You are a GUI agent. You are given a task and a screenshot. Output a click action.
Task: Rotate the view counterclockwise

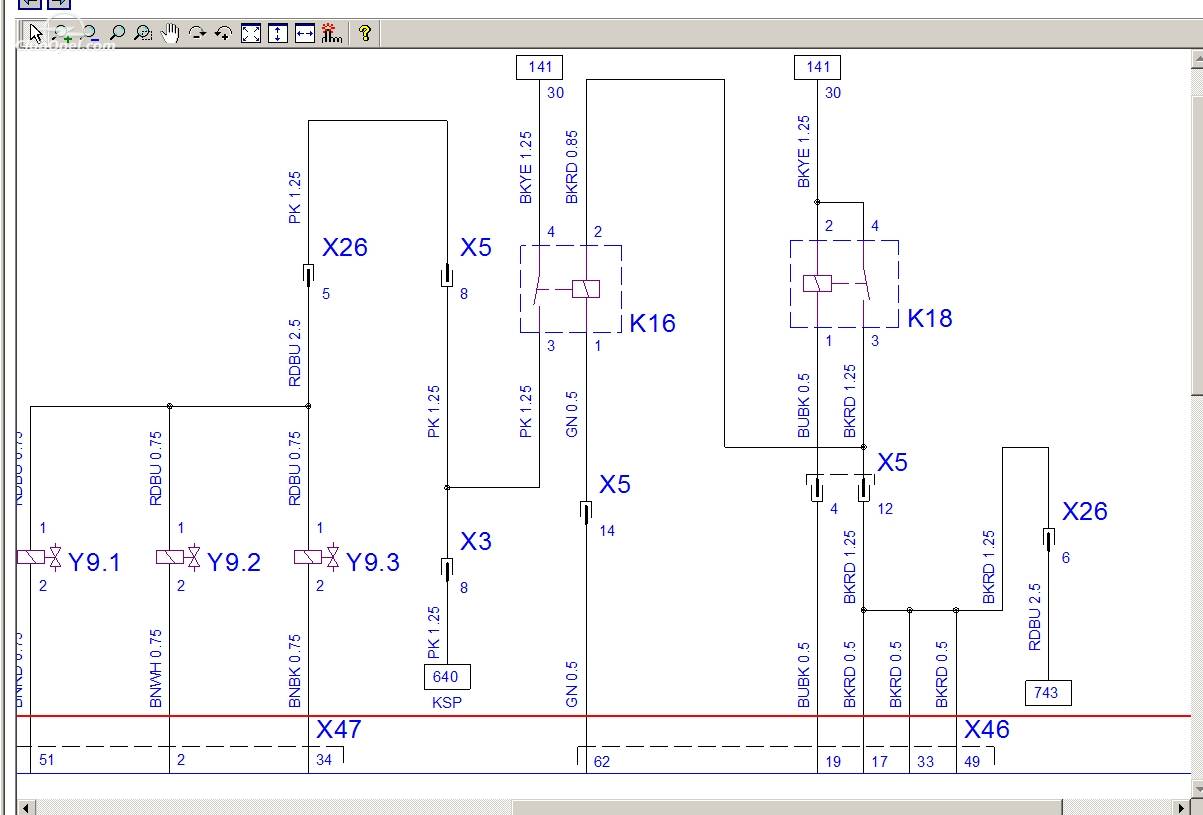pos(224,33)
